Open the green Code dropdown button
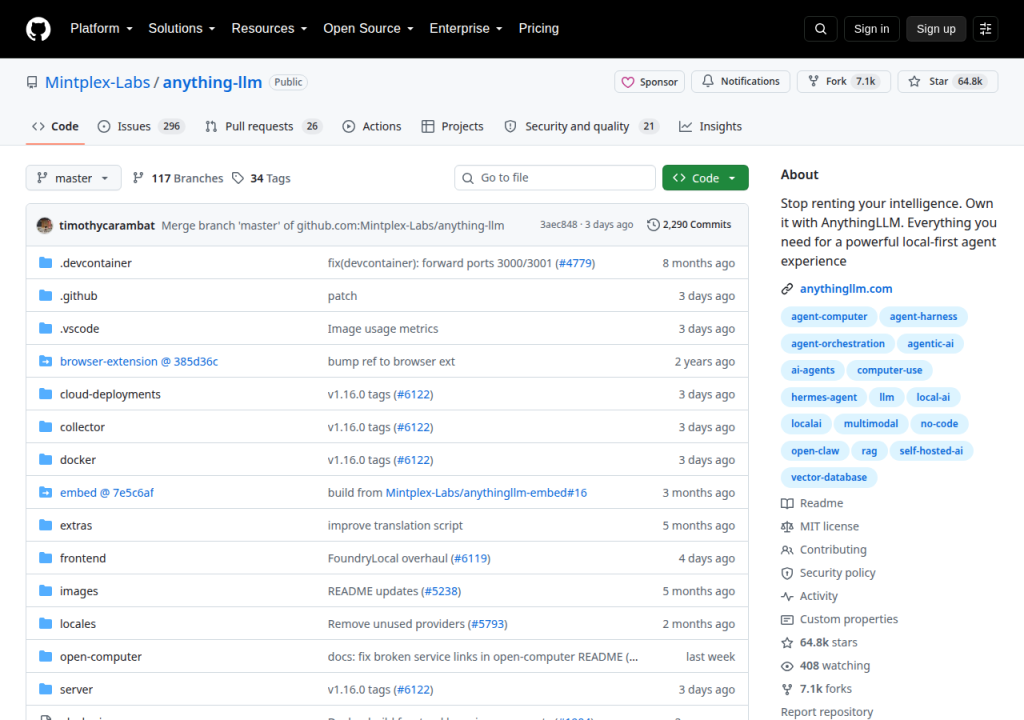 click(705, 178)
